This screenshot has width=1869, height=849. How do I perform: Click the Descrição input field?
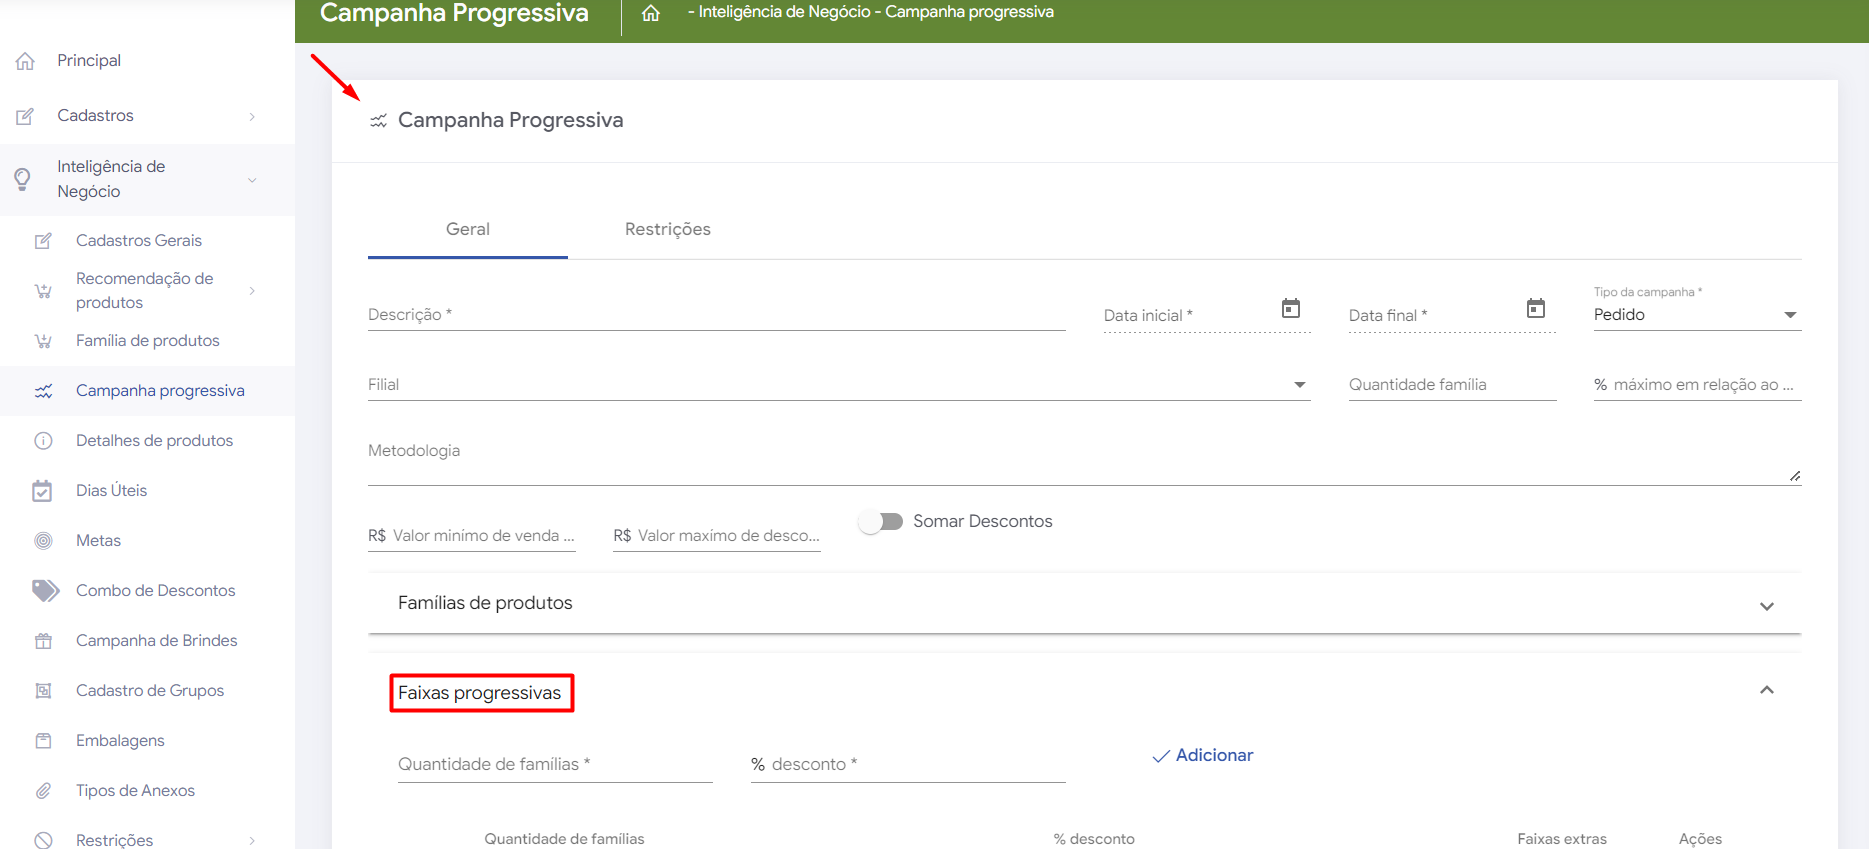click(716, 315)
